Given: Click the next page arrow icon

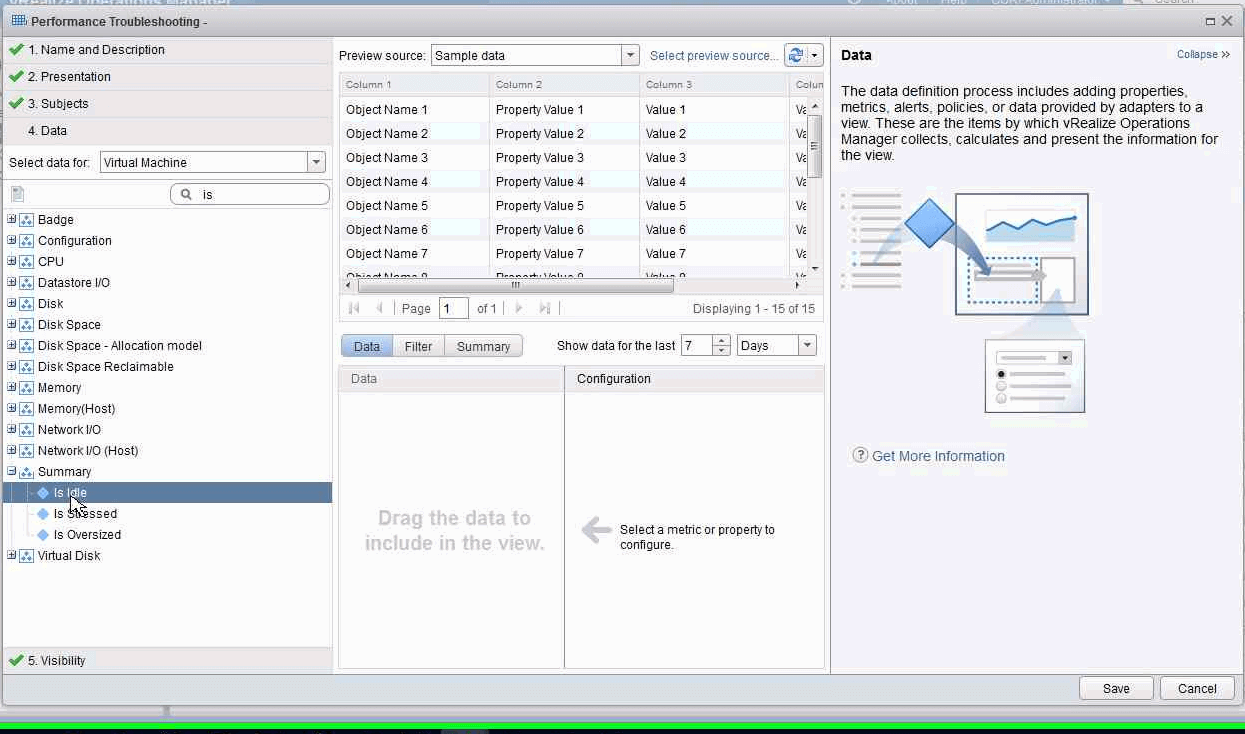Looking at the screenshot, I should [519, 309].
